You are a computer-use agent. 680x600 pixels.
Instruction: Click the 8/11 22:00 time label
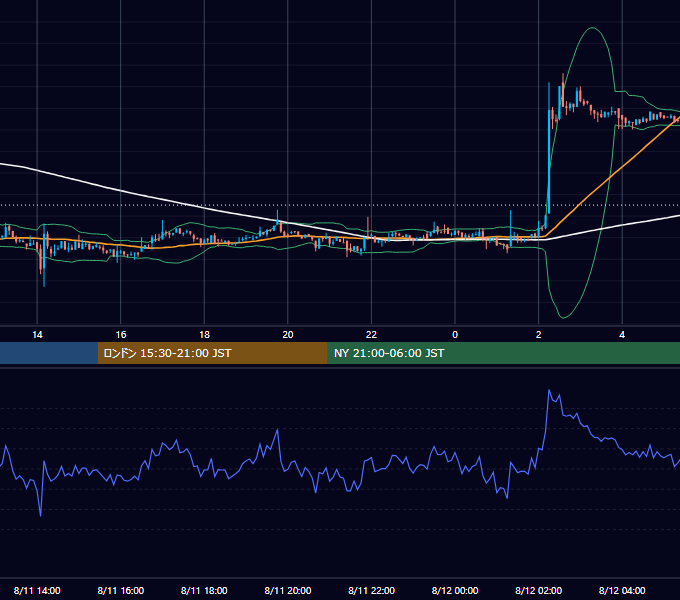(x=372, y=590)
